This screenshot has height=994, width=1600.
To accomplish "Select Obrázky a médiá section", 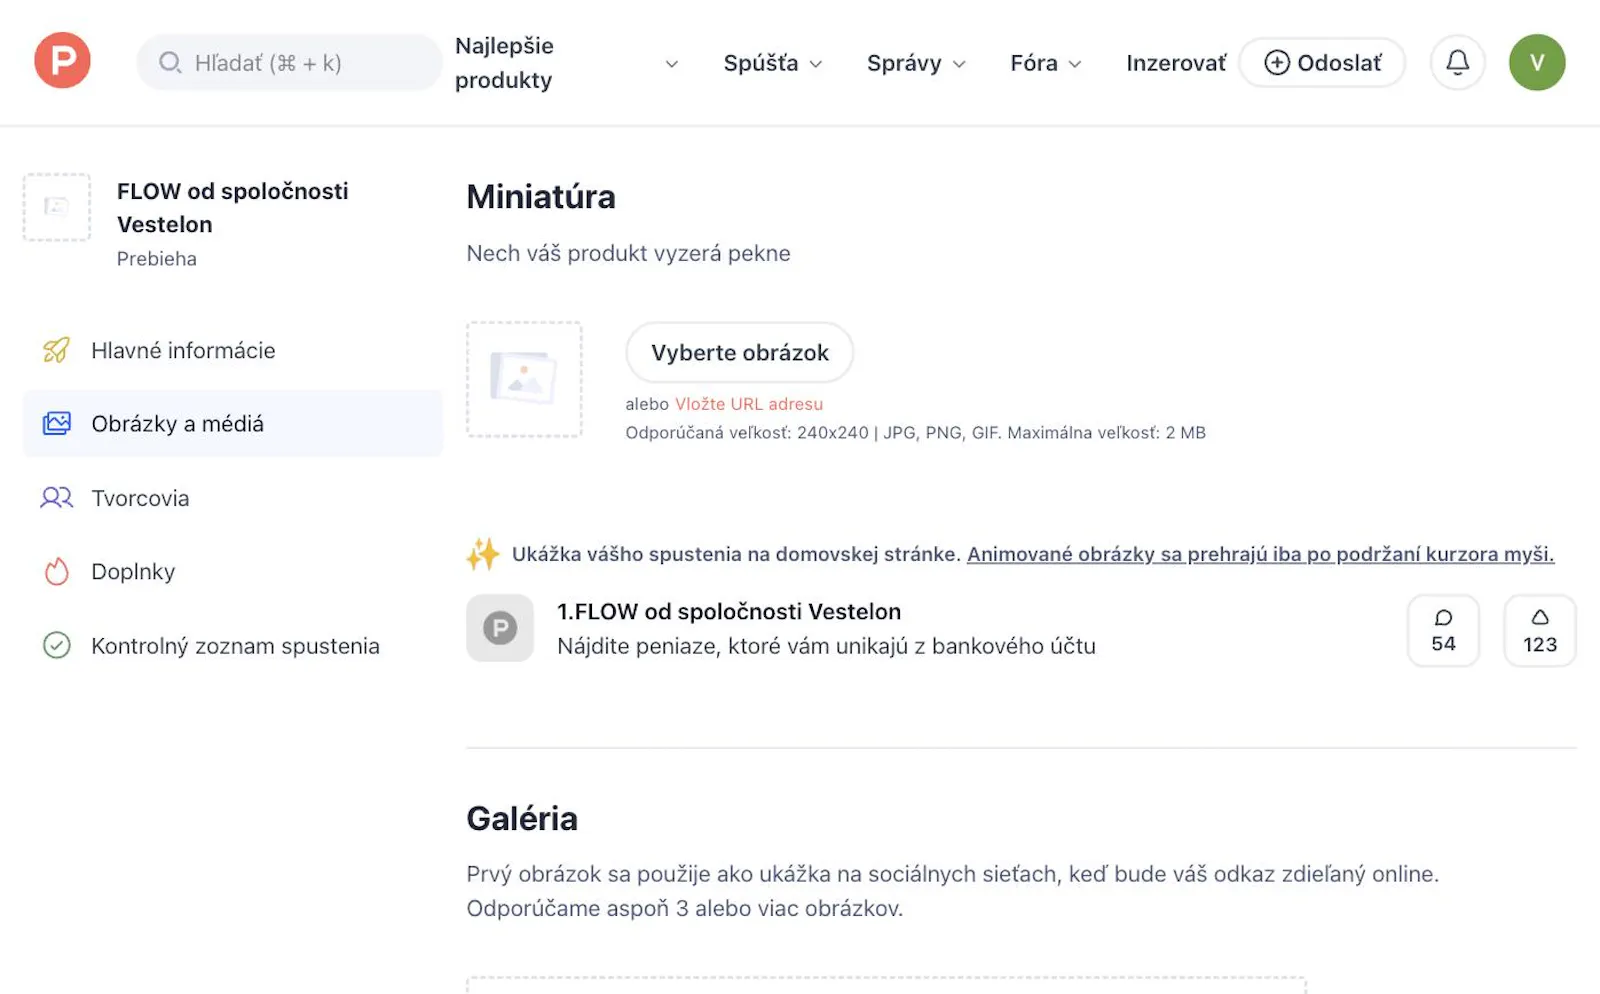I will (232, 424).
